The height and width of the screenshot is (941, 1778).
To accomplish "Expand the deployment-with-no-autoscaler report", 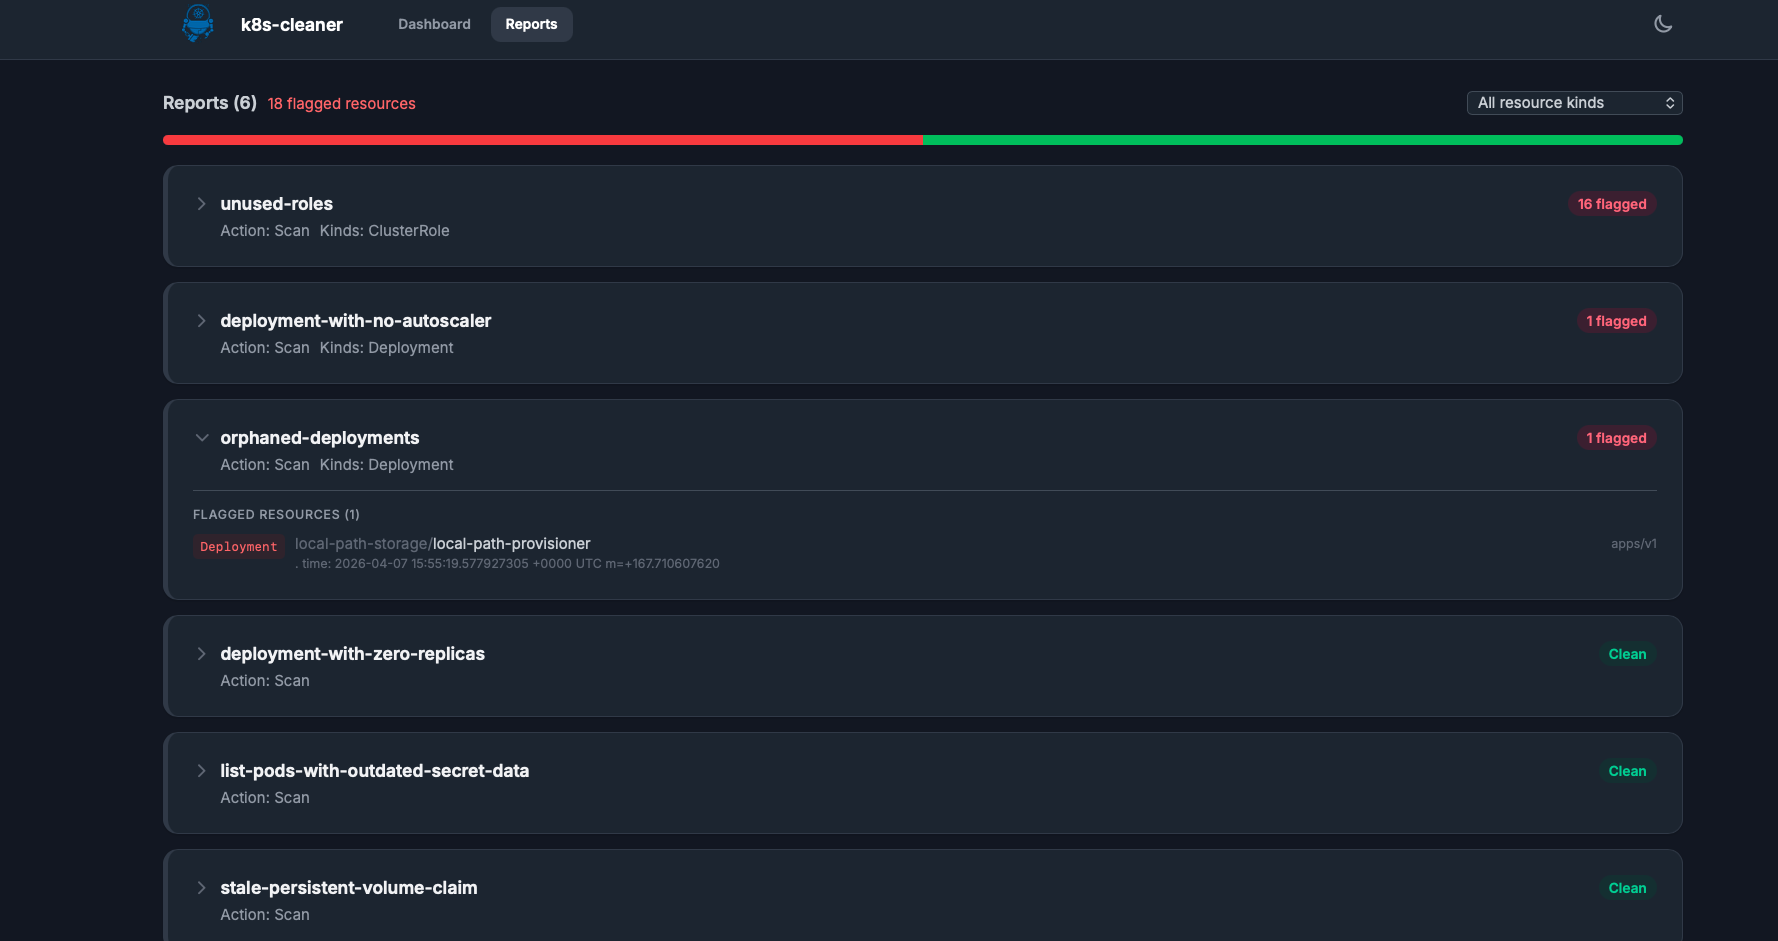I will pos(201,321).
